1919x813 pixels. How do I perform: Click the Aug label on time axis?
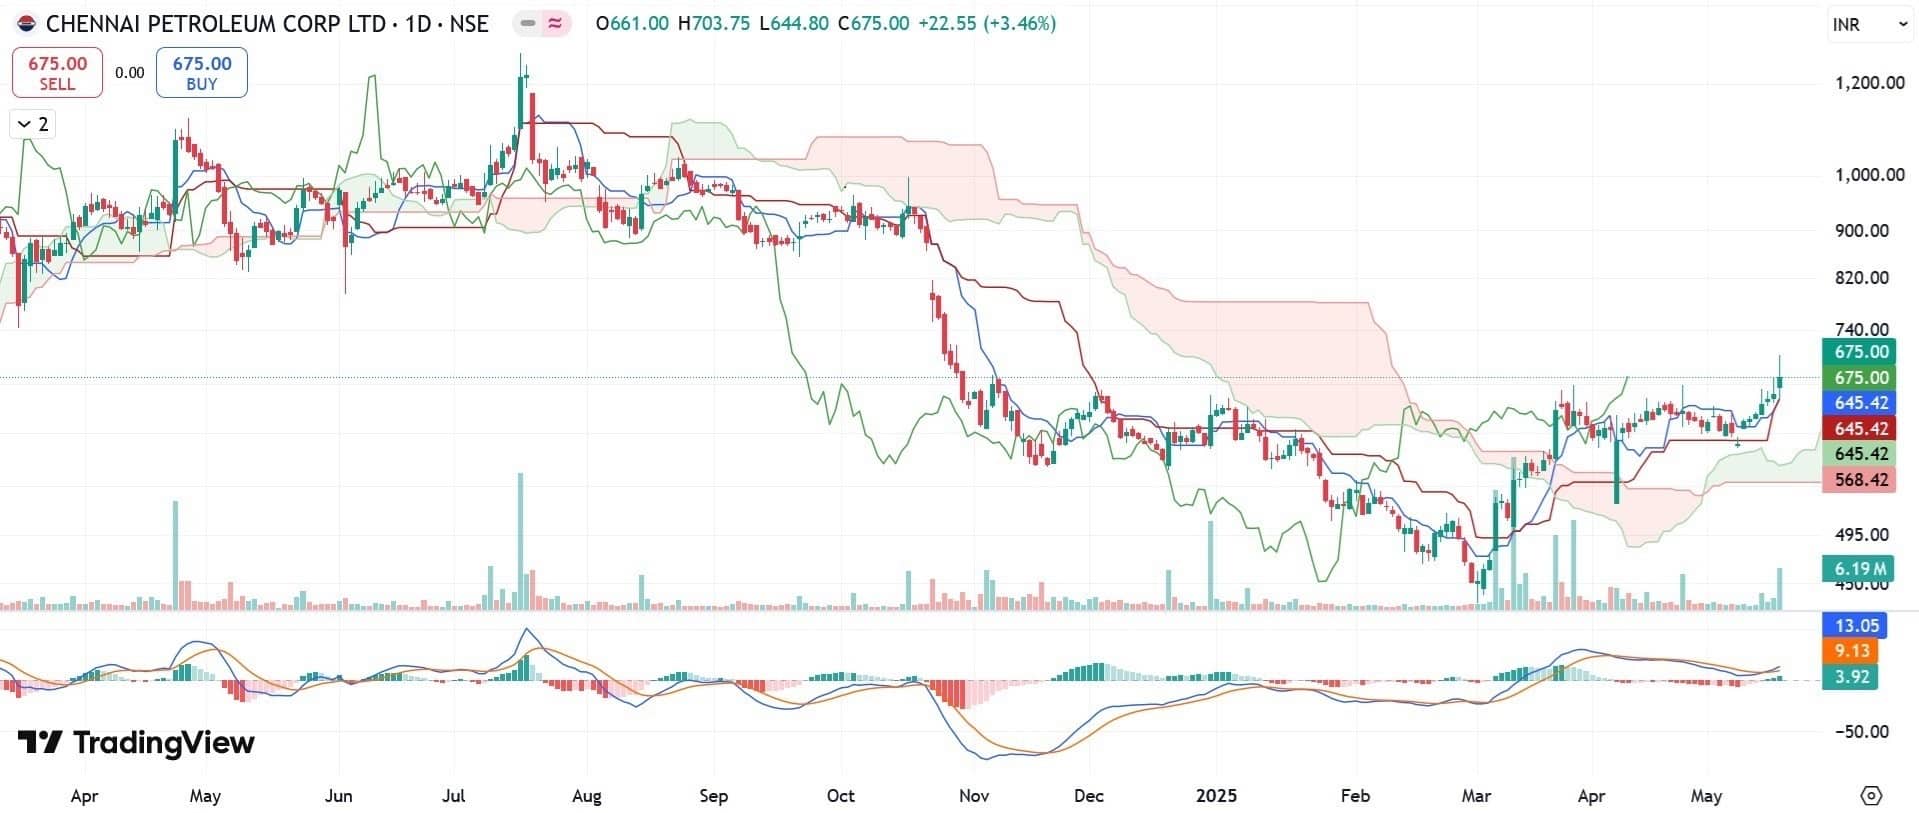(x=587, y=796)
